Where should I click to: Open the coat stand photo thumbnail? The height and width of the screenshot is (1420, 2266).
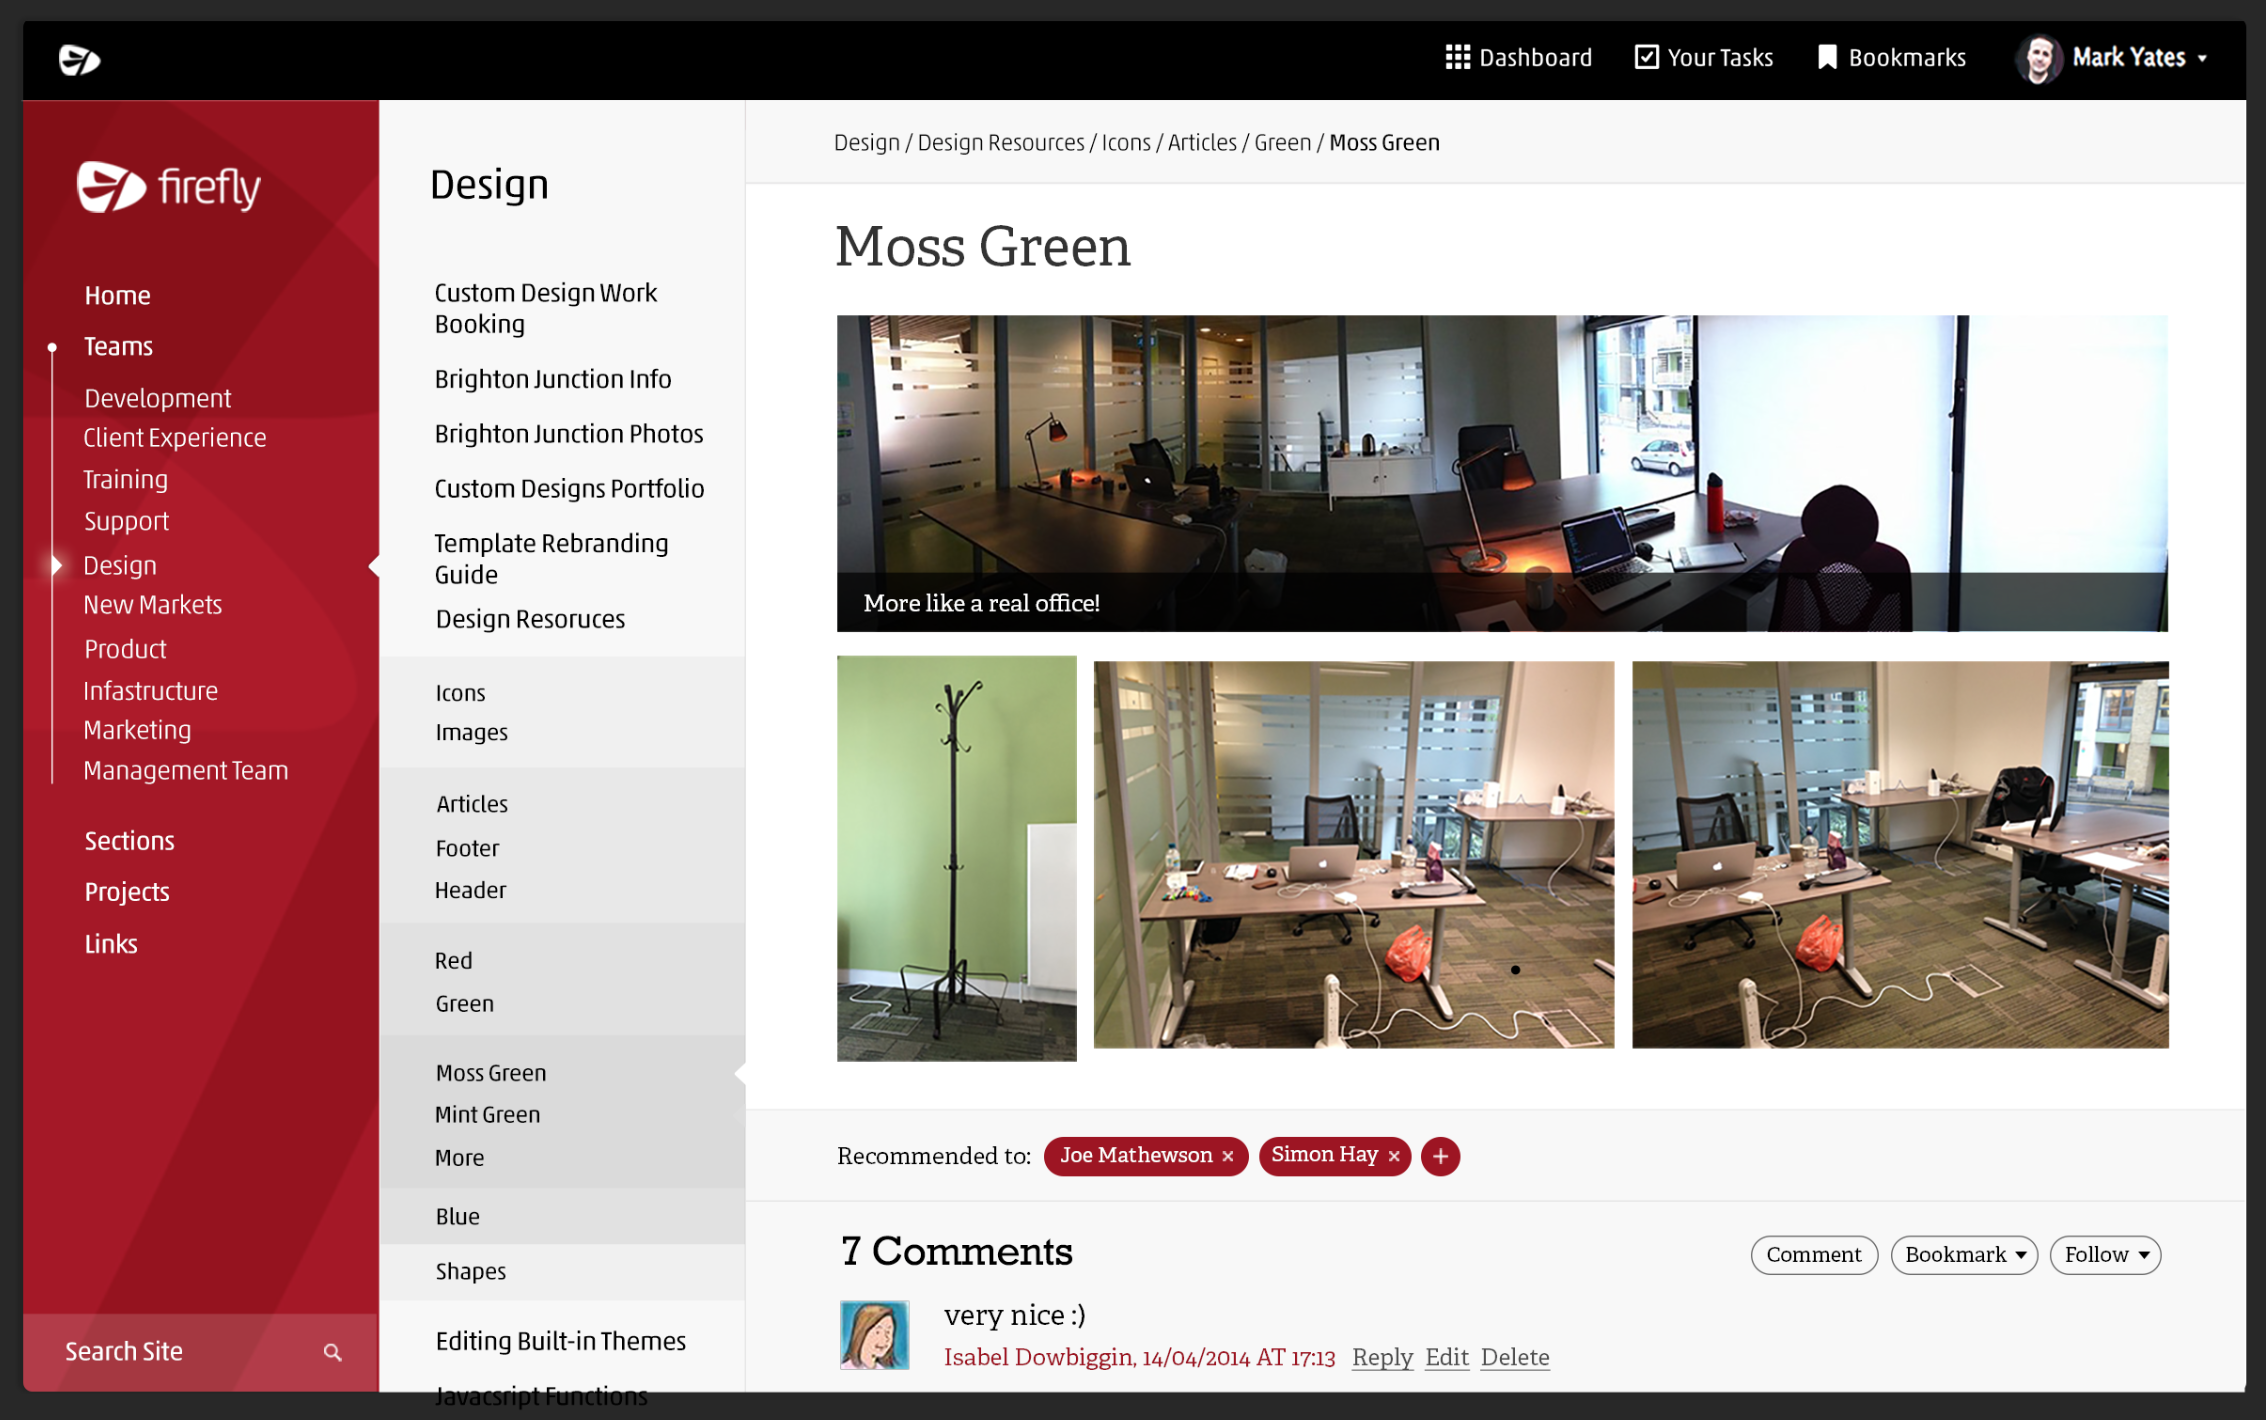[x=956, y=858]
